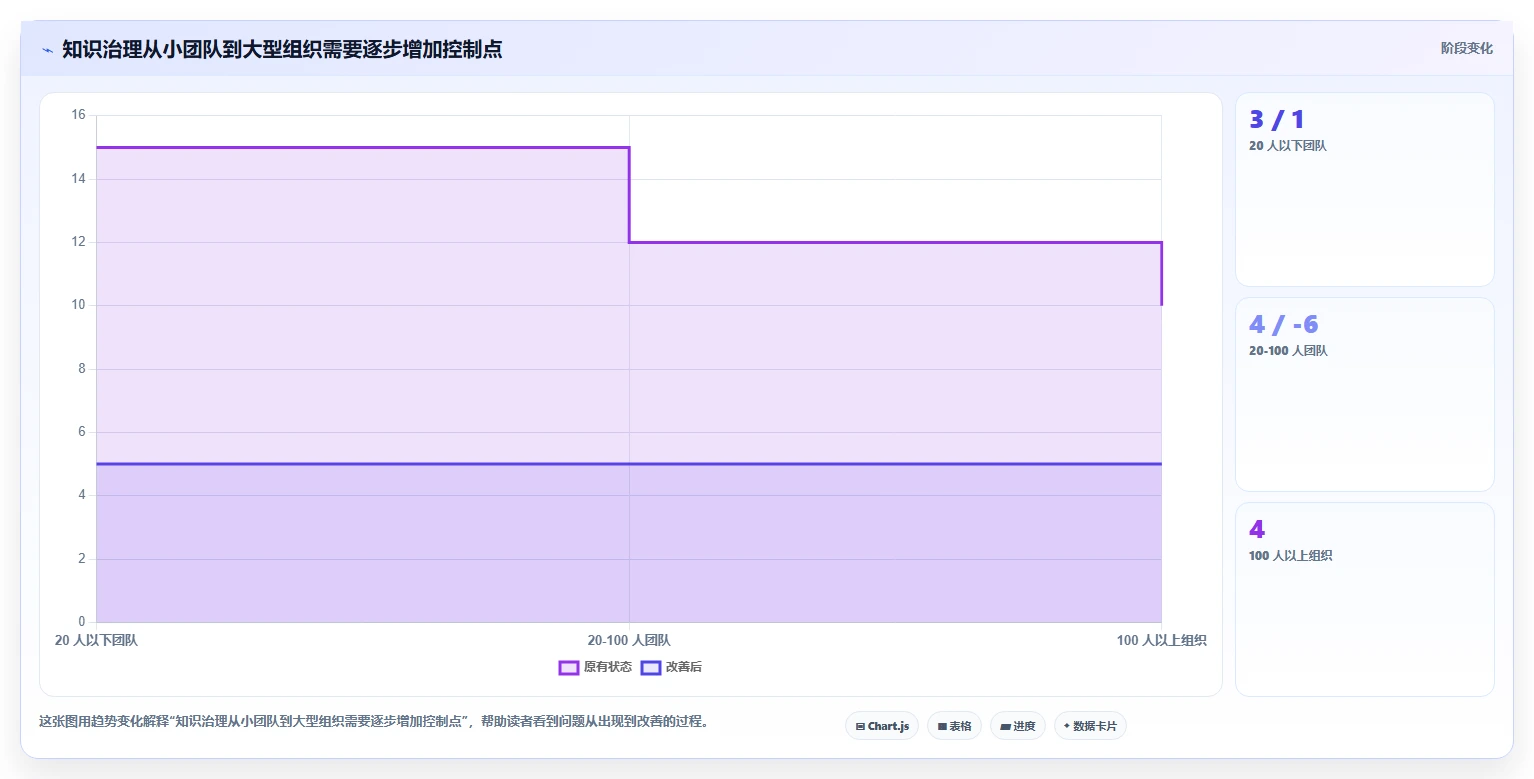Image resolution: width=1534 pixels, height=779 pixels.
Task: Click the 阶段变化 label in the header
Action: (x=1467, y=48)
